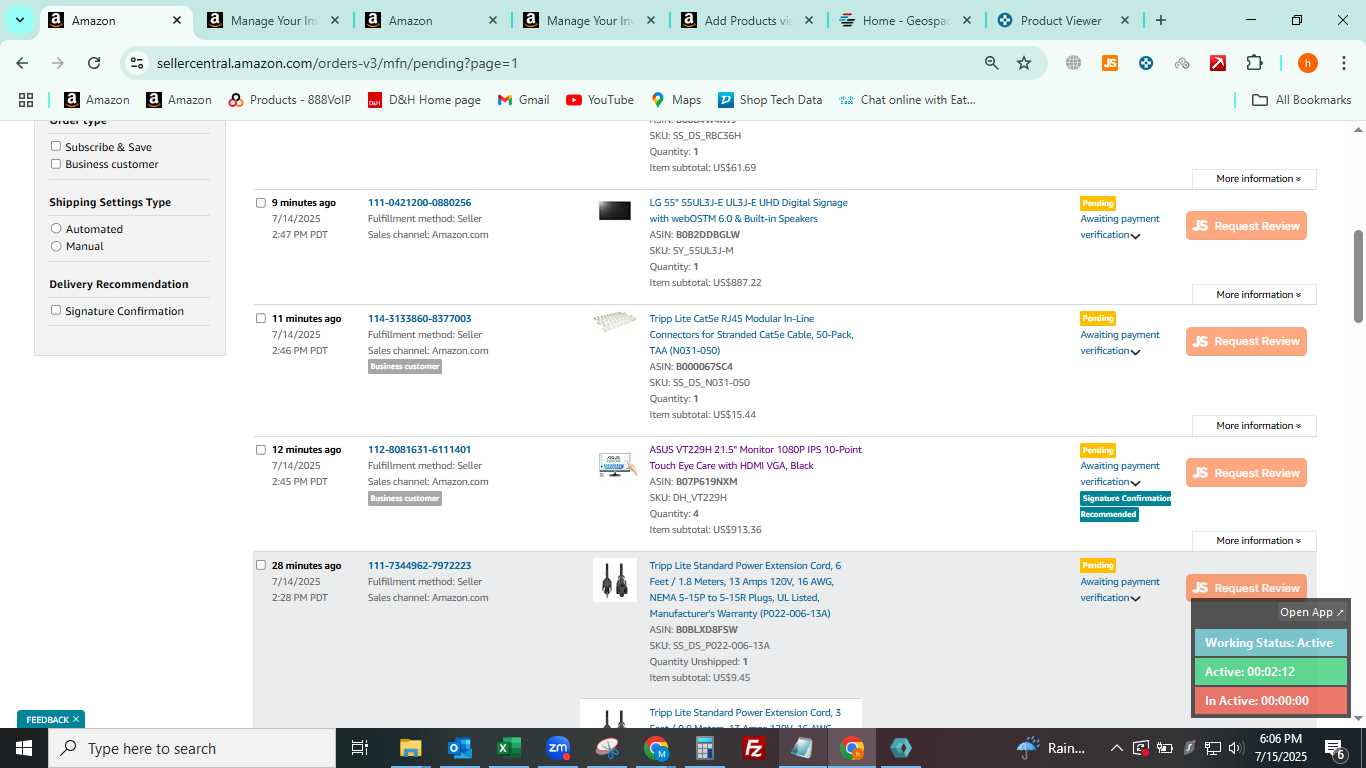Click Request Review for Tripp Lite Cat5e order
This screenshot has height=768, width=1366.
point(1246,342)
